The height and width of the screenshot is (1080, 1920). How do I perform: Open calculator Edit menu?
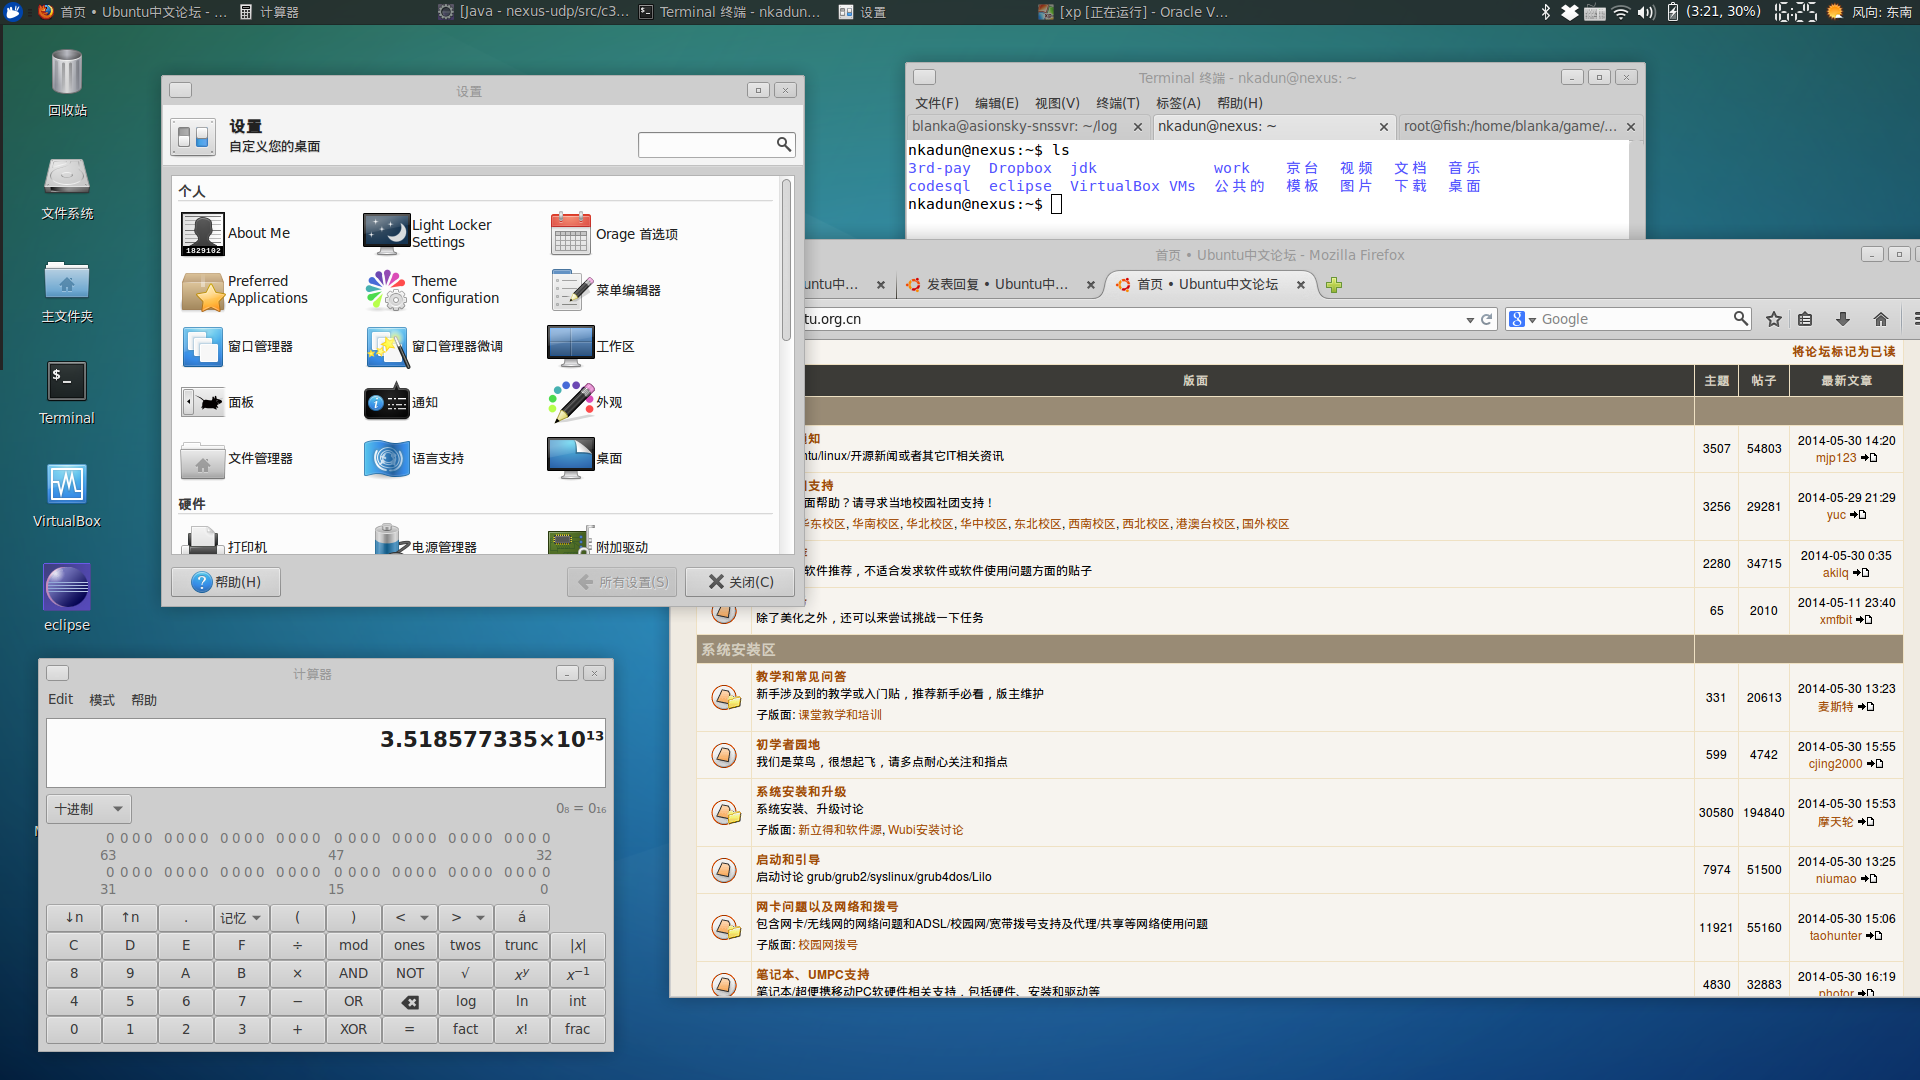pyautogui.click(x=60, y=699)
